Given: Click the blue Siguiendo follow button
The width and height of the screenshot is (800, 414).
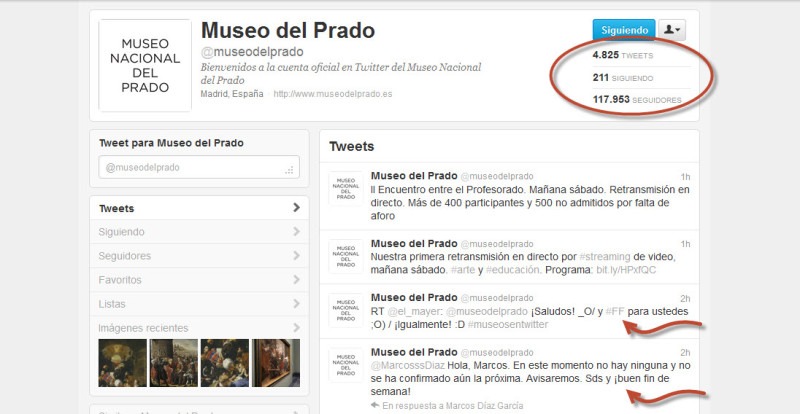Looking at the screenshot, I should (623, 30).
